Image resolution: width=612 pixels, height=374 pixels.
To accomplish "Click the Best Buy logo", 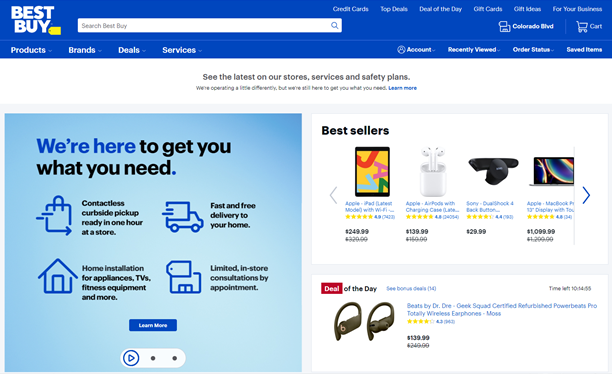I will (36, 20).
